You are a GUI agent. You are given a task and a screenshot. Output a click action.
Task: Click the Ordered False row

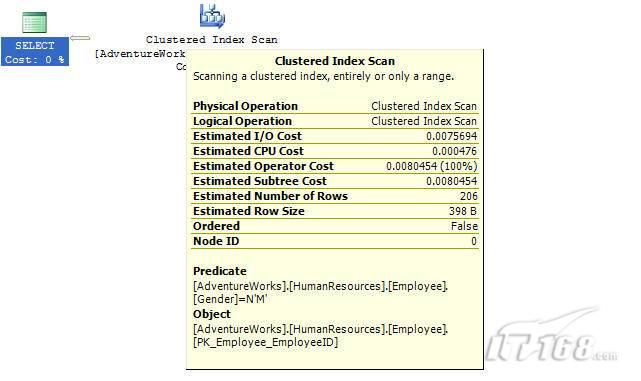click(x=335, y=226)
